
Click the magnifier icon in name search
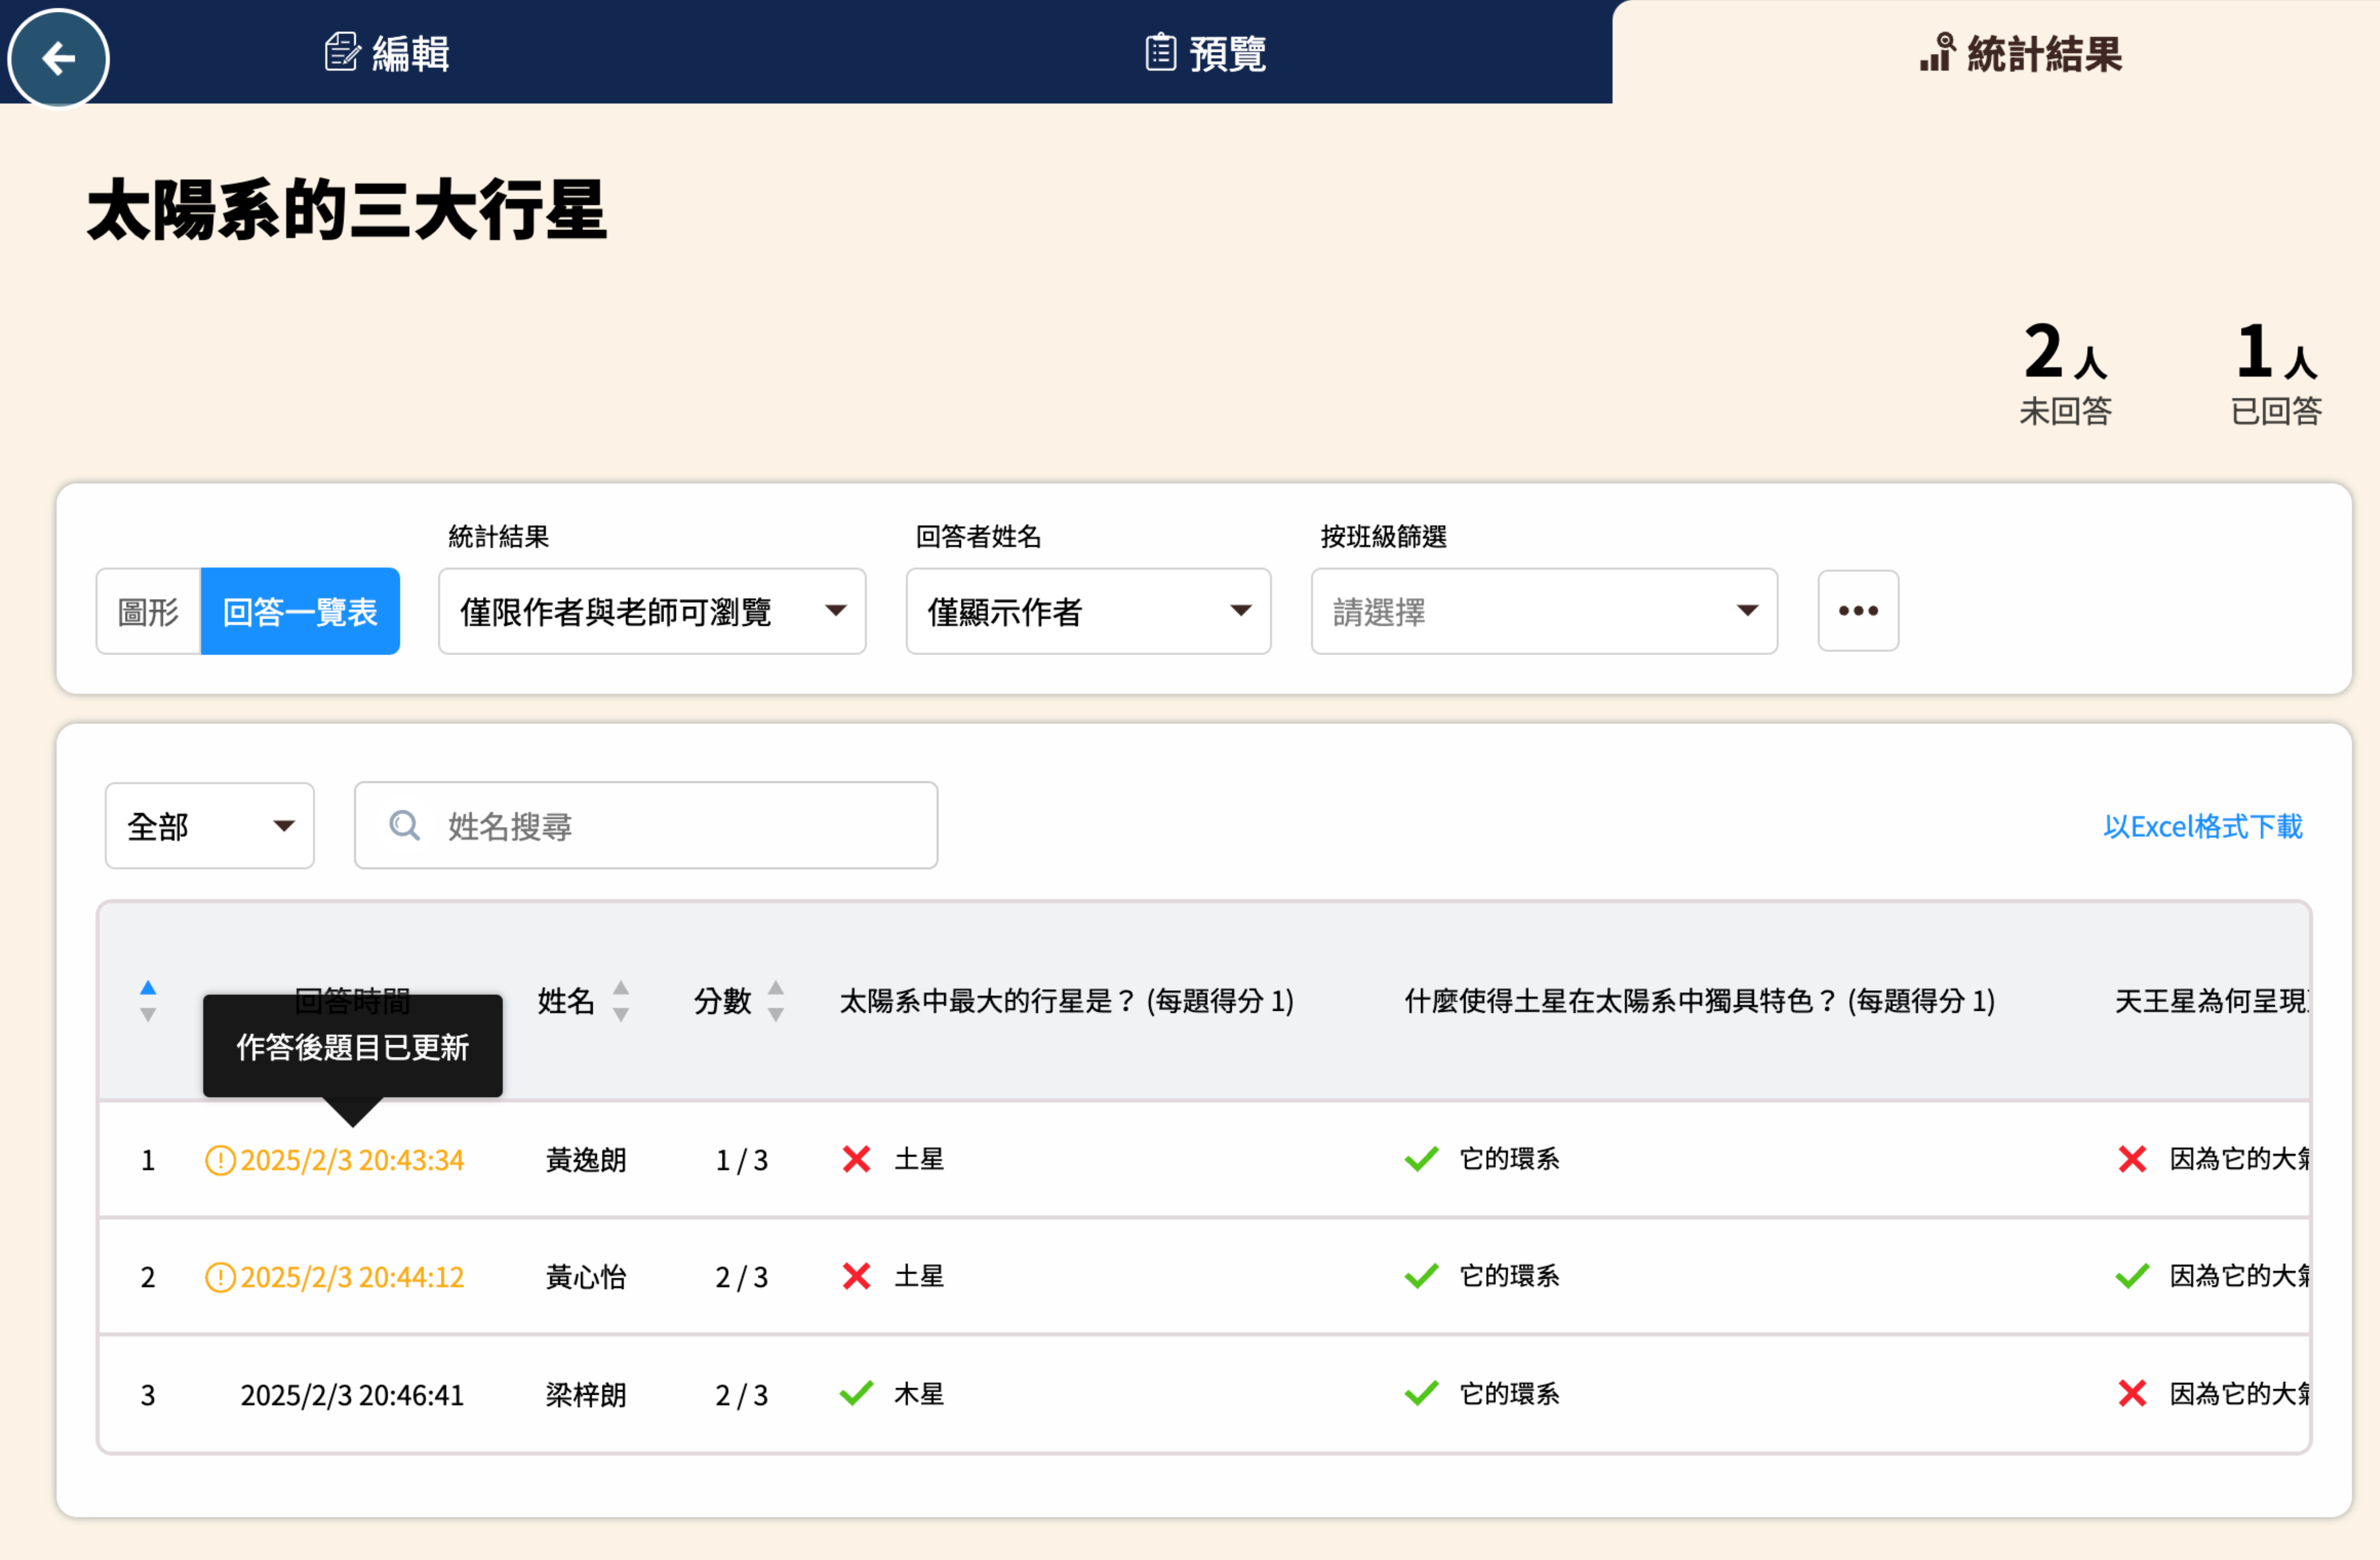[404, 826]
